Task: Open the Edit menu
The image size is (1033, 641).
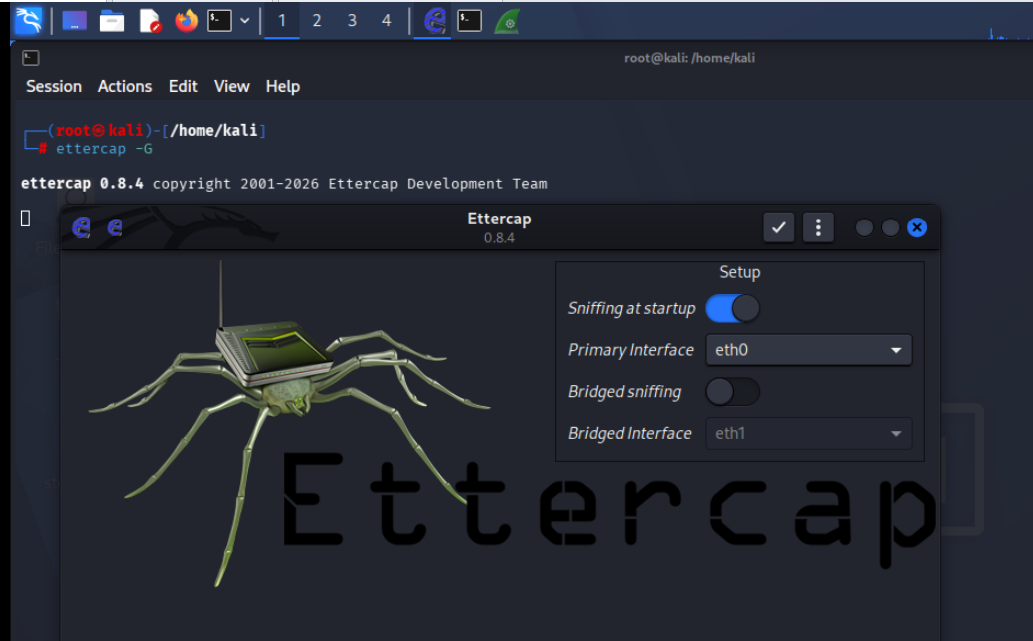Action: click(x=183, y=86)
